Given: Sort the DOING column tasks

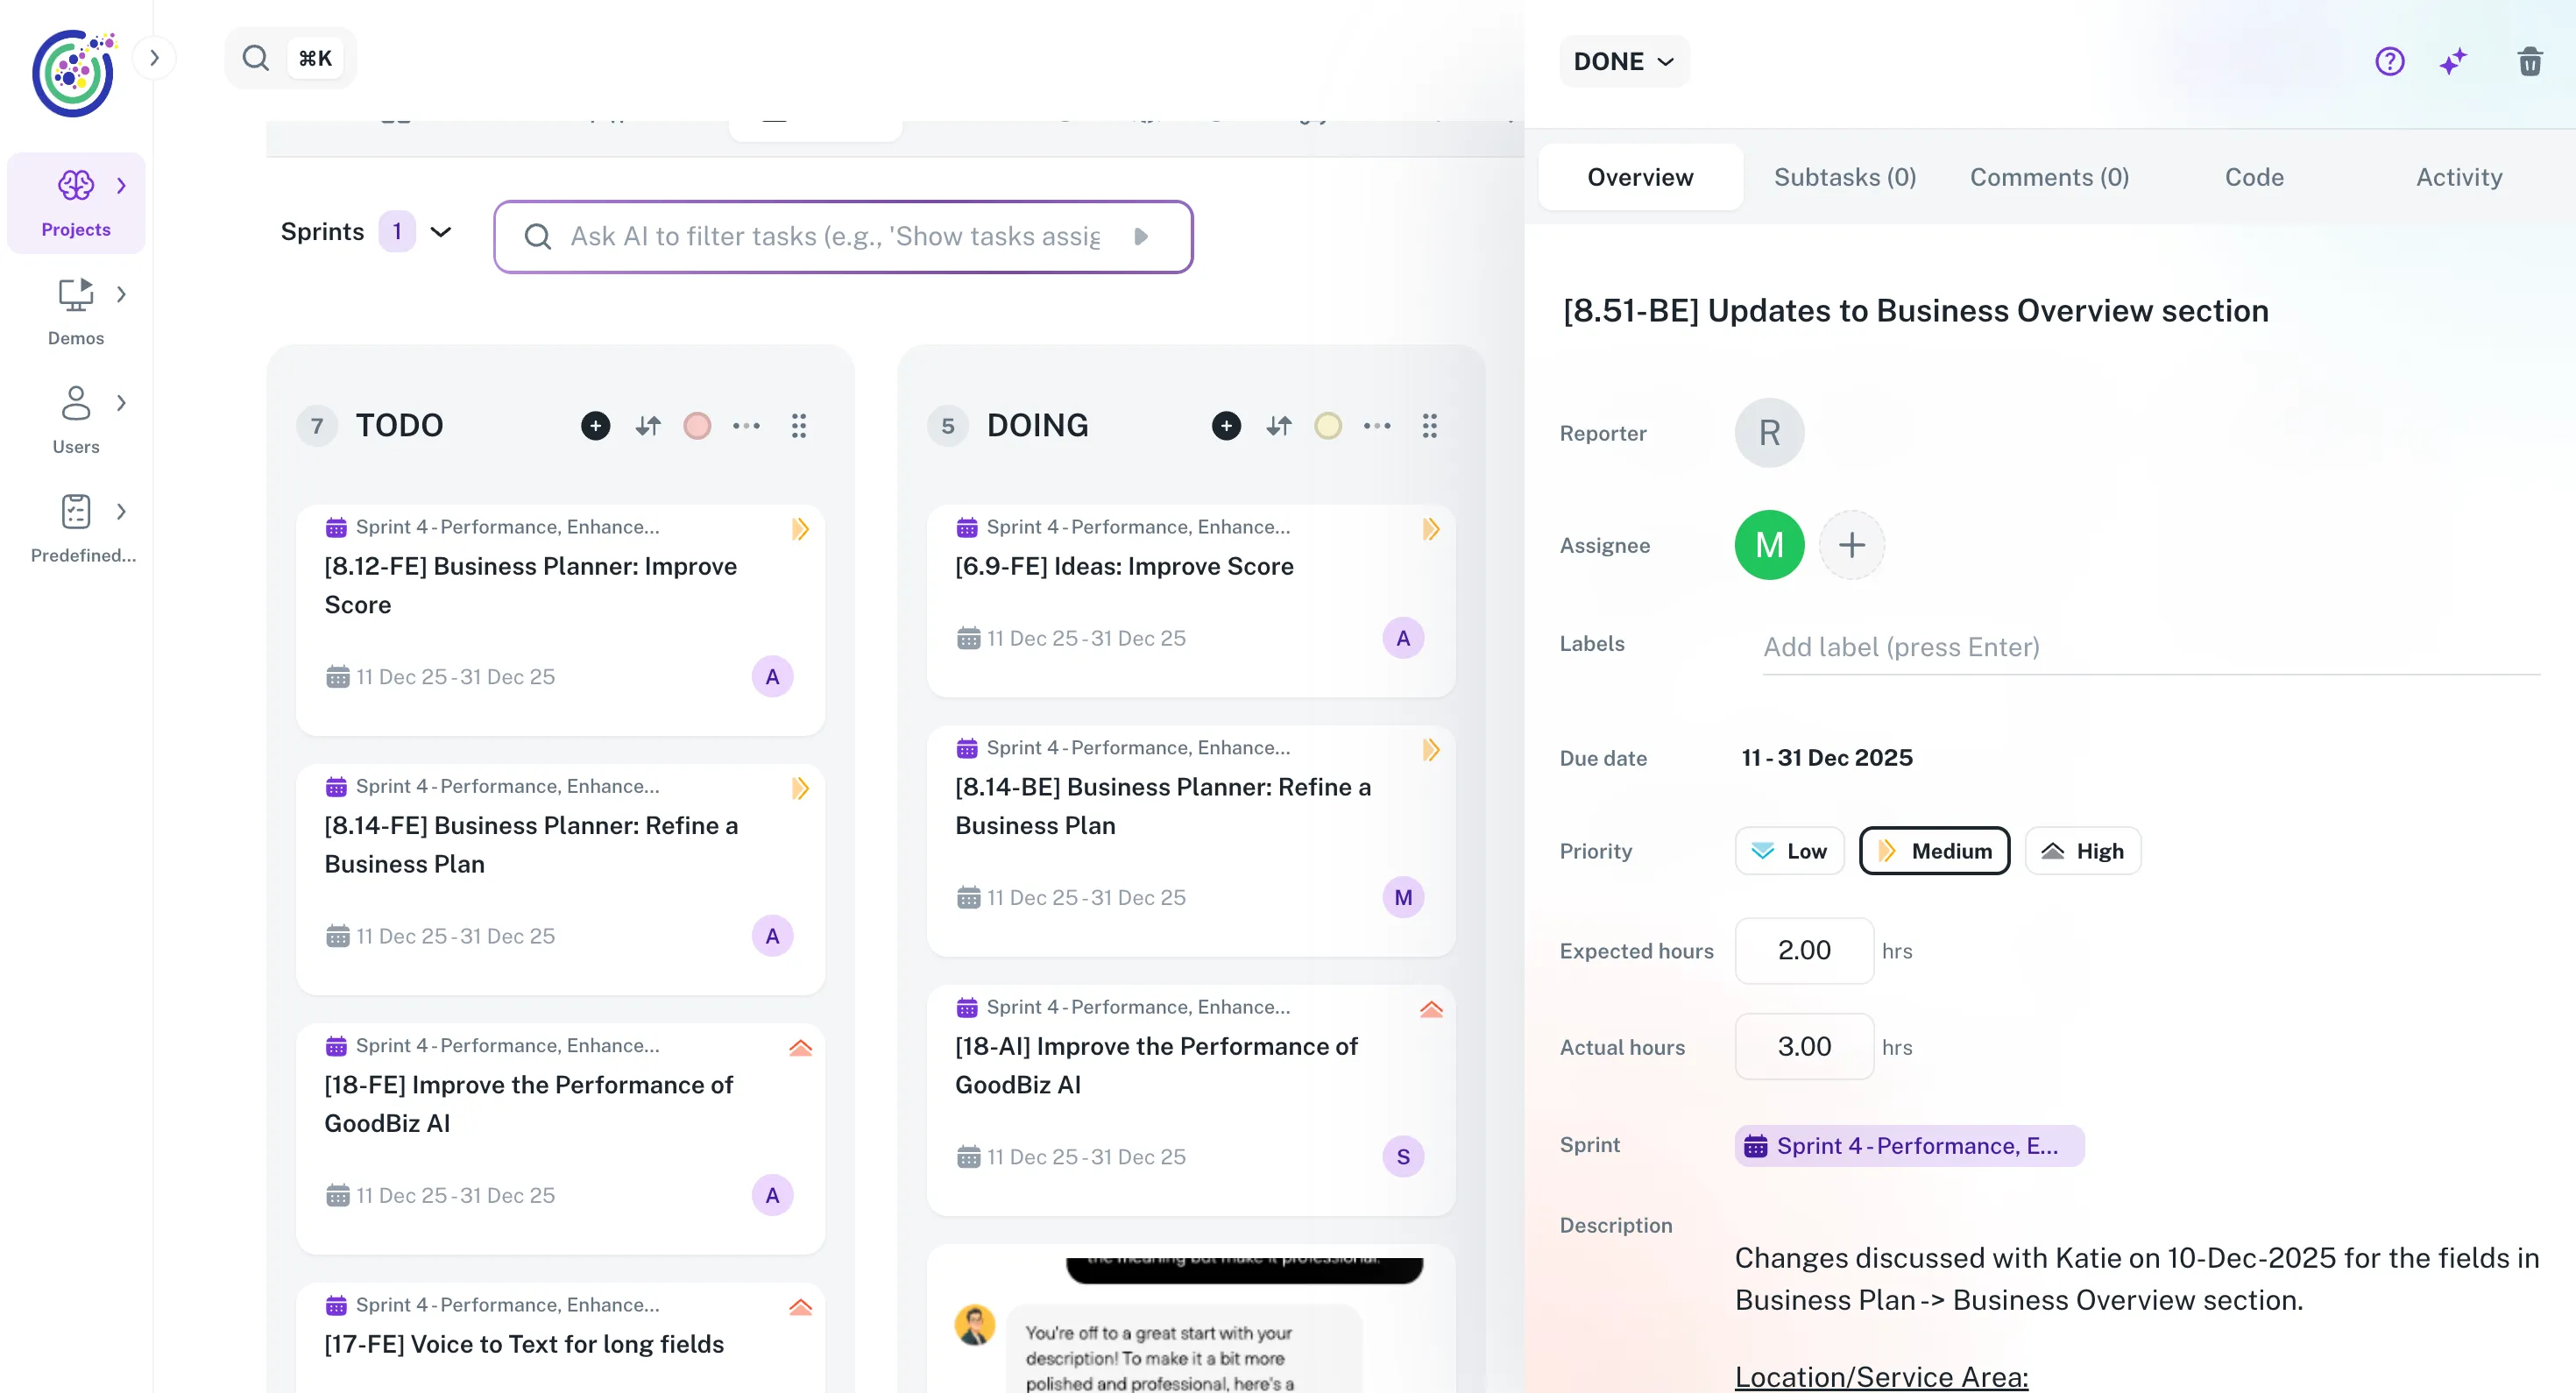Looking at the screenshot, I should point(1278,426).
